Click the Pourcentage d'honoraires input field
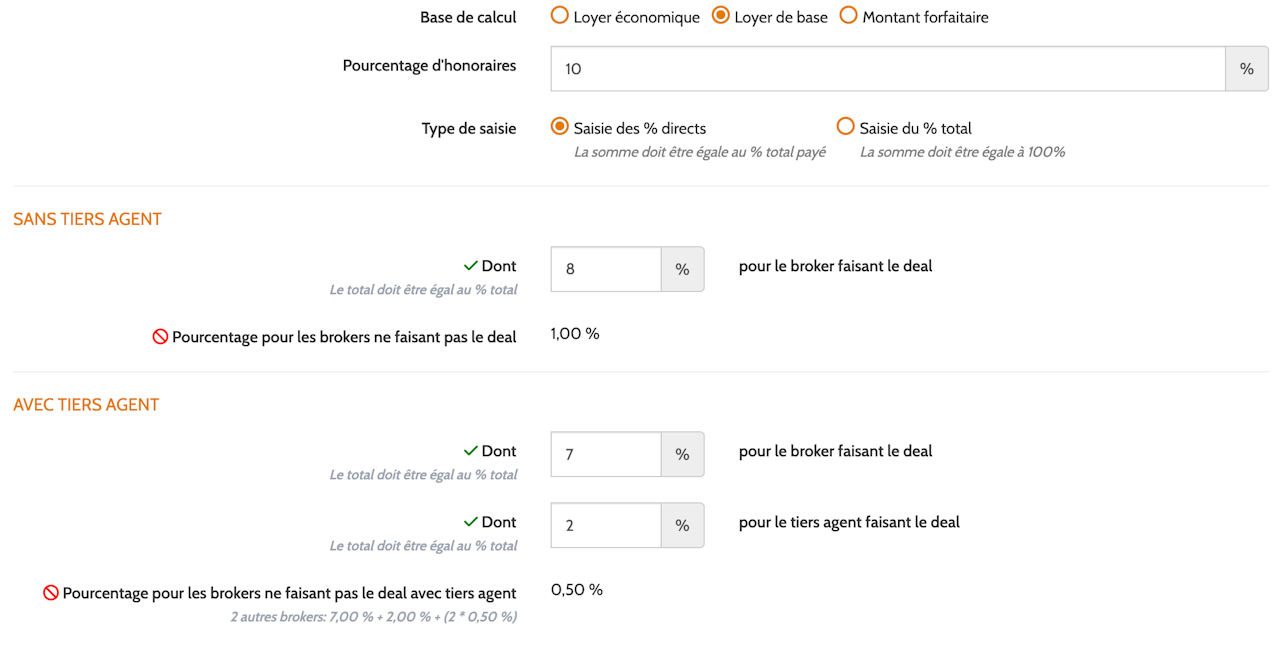This screenshot has height=645, width=1280. (x=888, y=69)
